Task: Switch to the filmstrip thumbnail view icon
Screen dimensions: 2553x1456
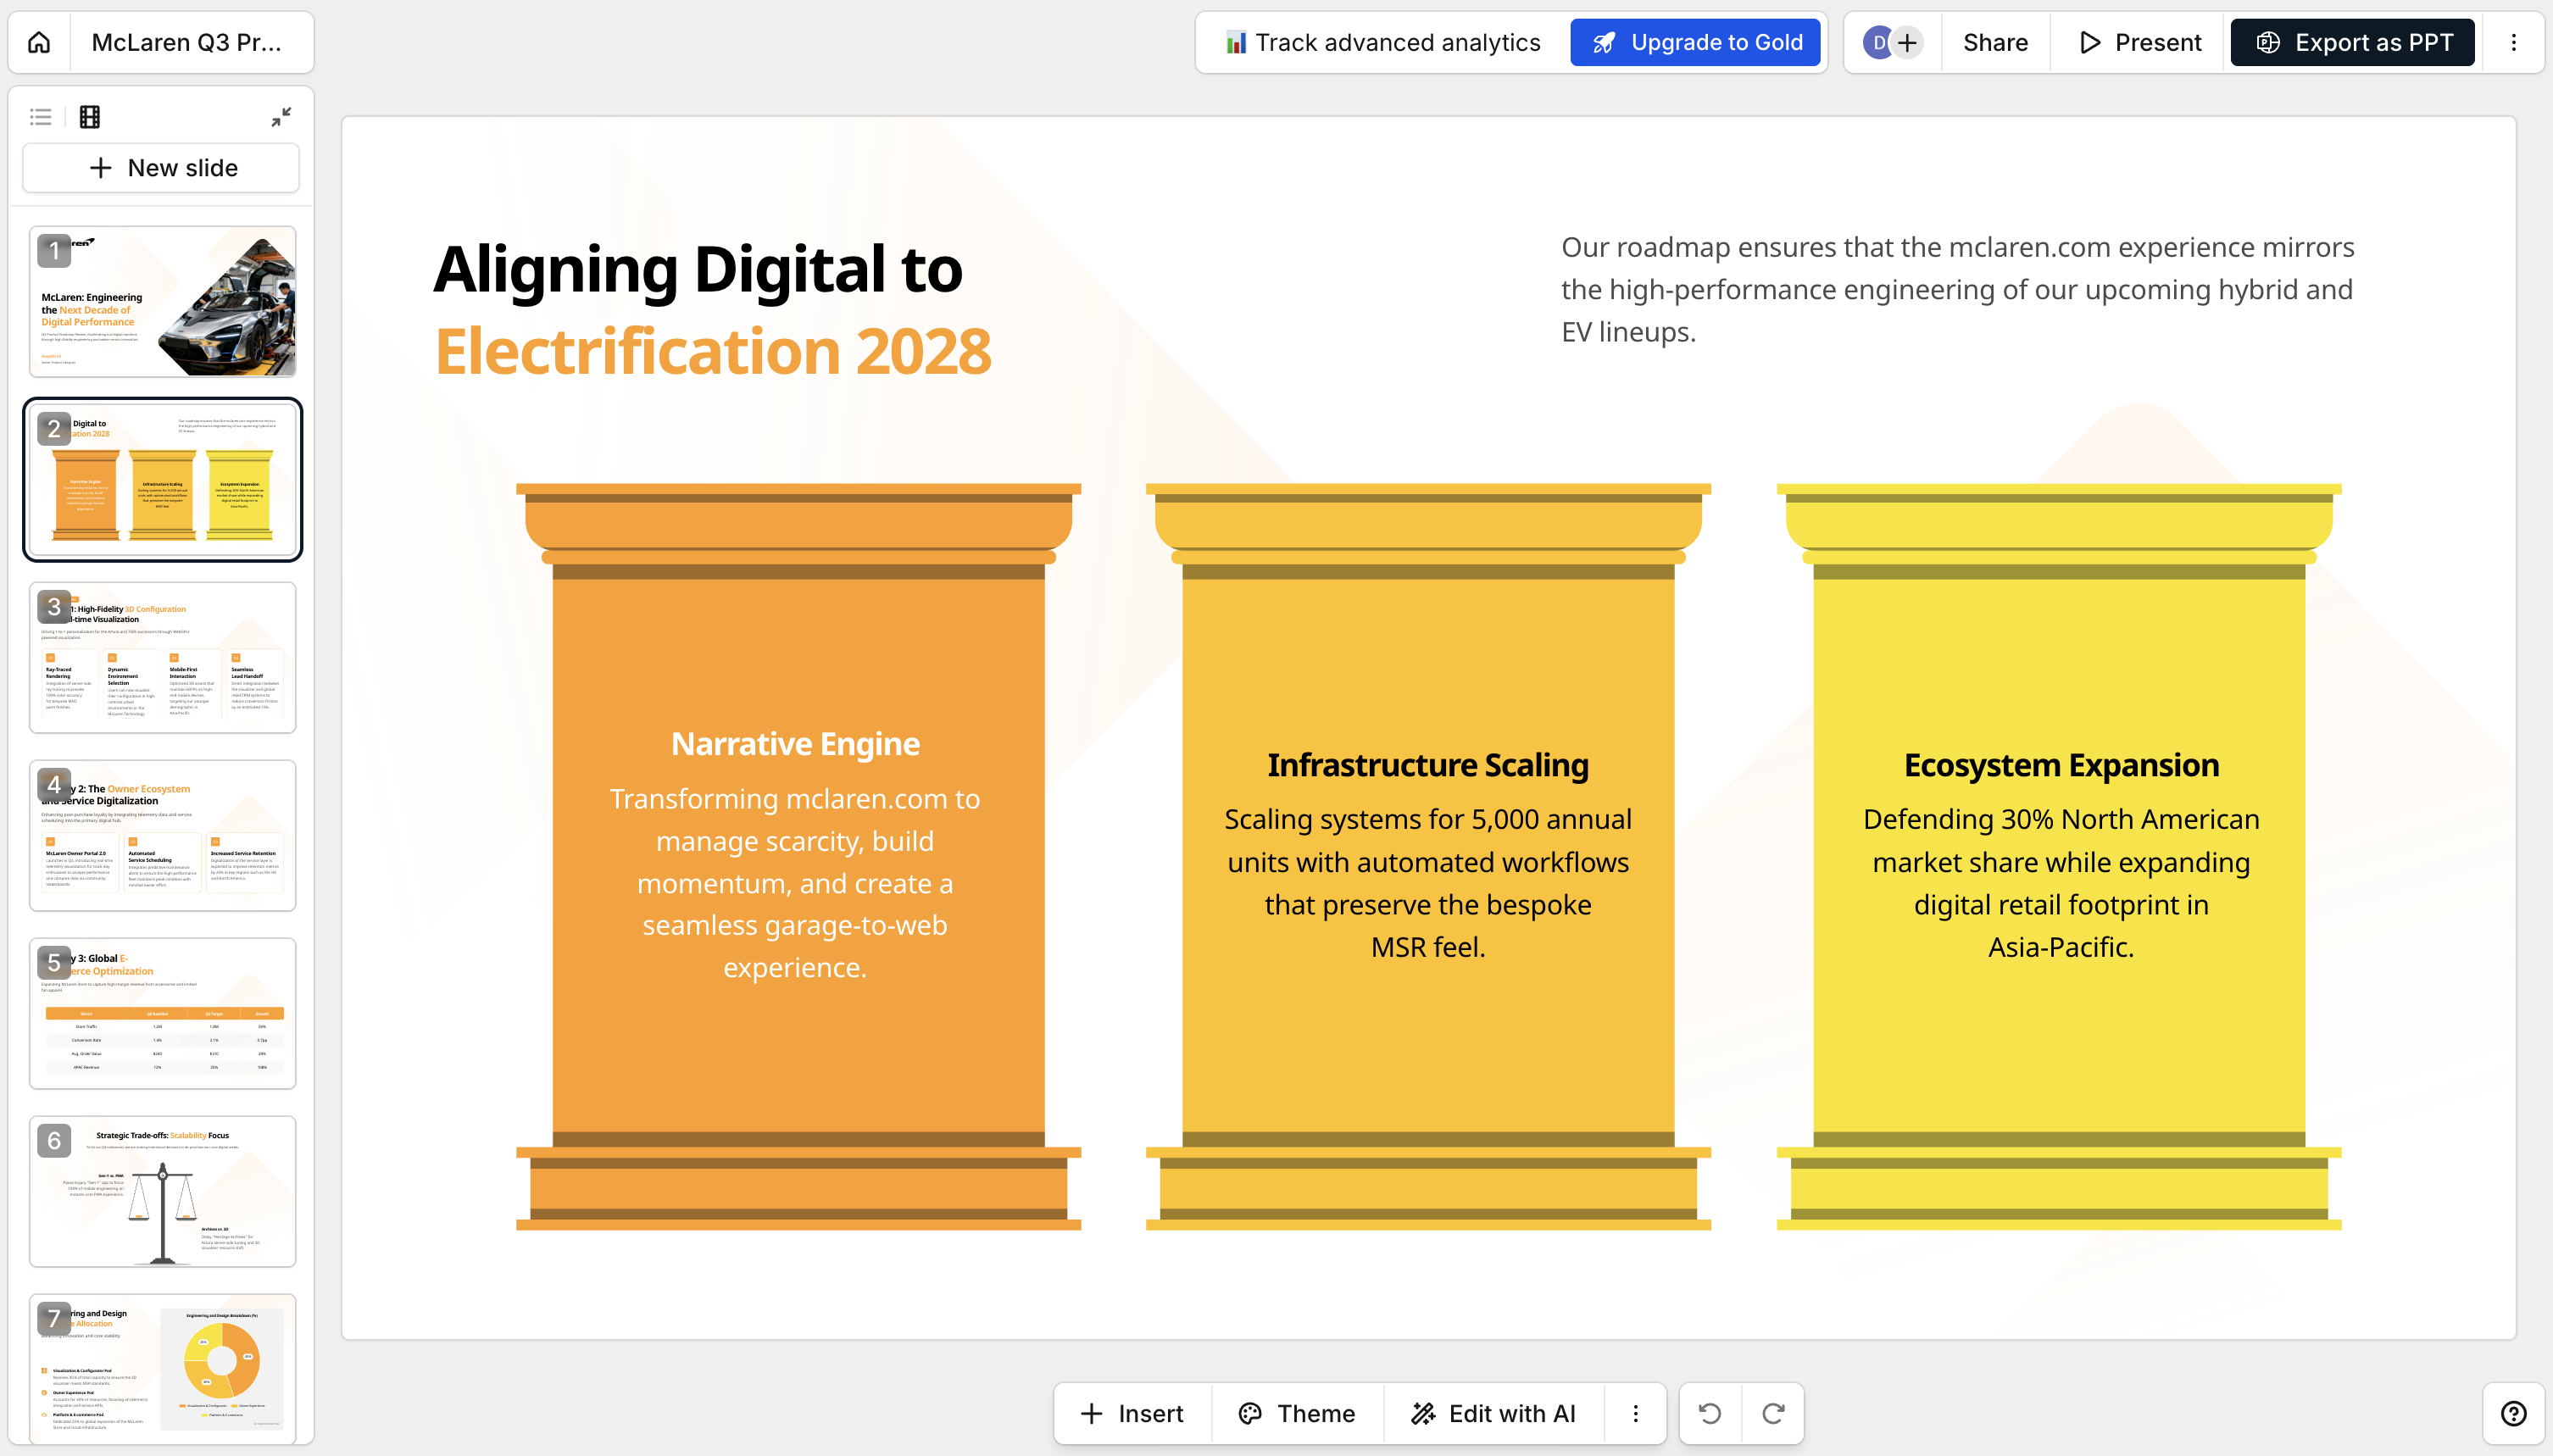Action: [90, 116]
